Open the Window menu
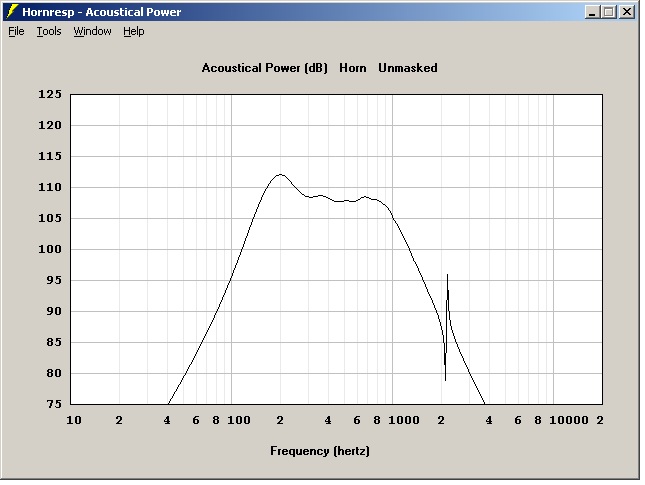This screenshot has width=645, height=485. 93,31
